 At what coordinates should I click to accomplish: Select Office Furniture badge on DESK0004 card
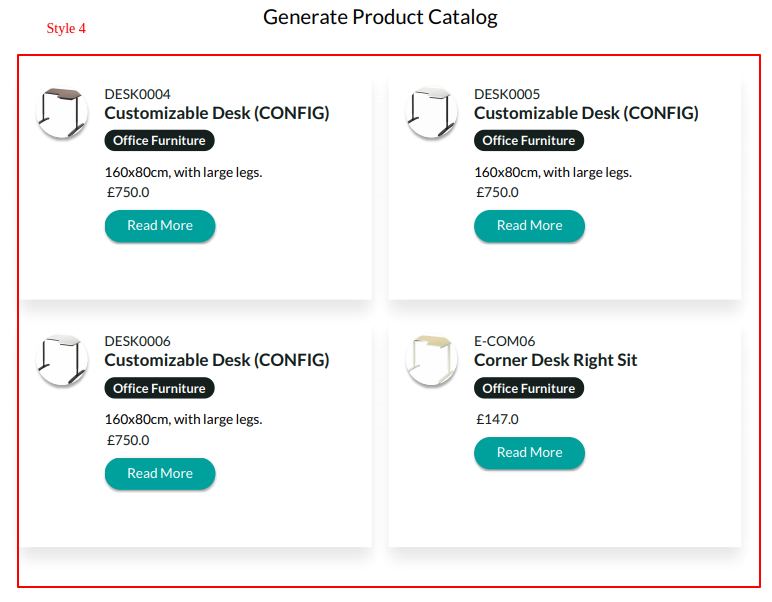(159, 141)
